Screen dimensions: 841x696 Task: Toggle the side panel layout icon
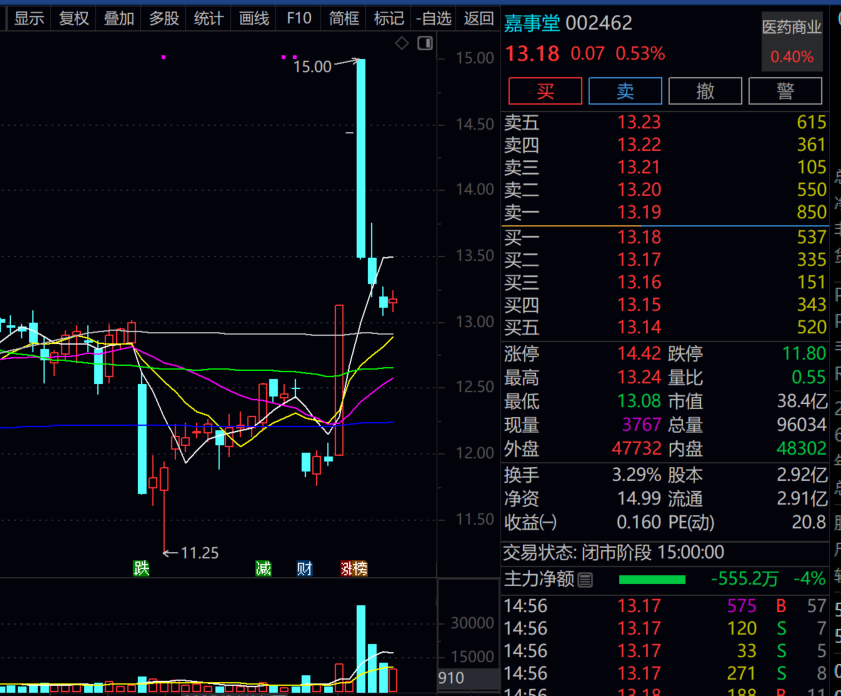pos(425,43)
